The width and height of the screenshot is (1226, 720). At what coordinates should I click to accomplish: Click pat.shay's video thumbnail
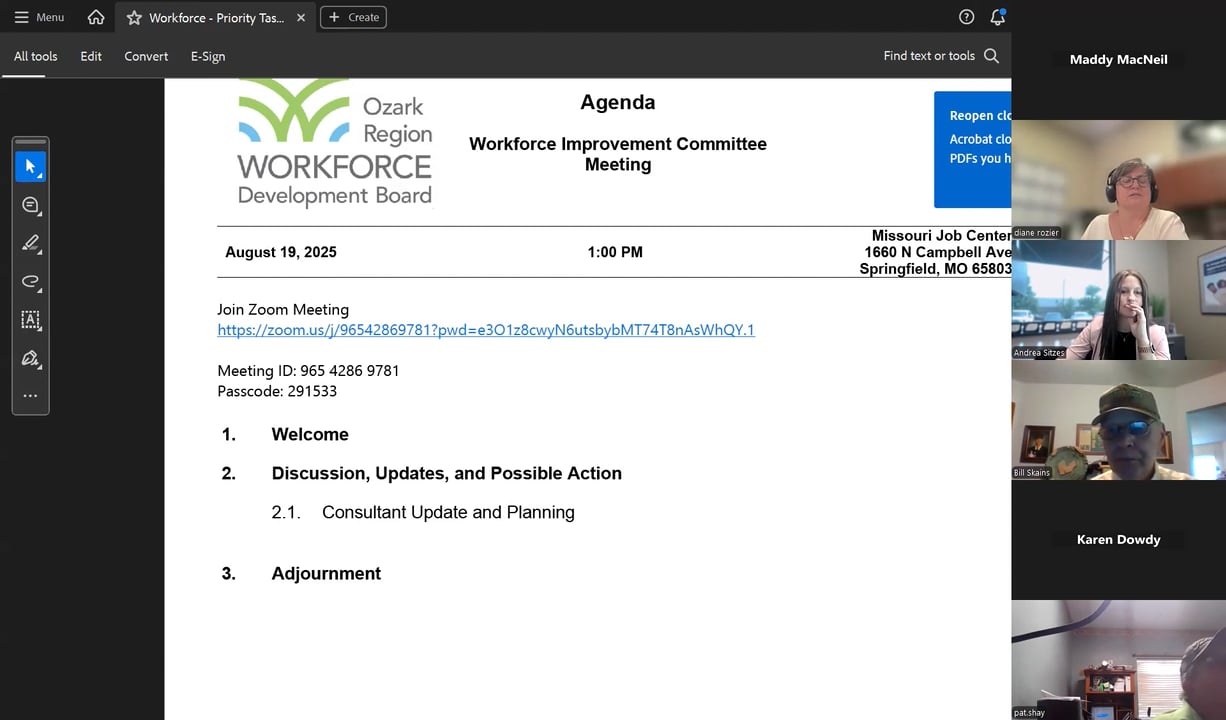click(x=1118, y=660)
